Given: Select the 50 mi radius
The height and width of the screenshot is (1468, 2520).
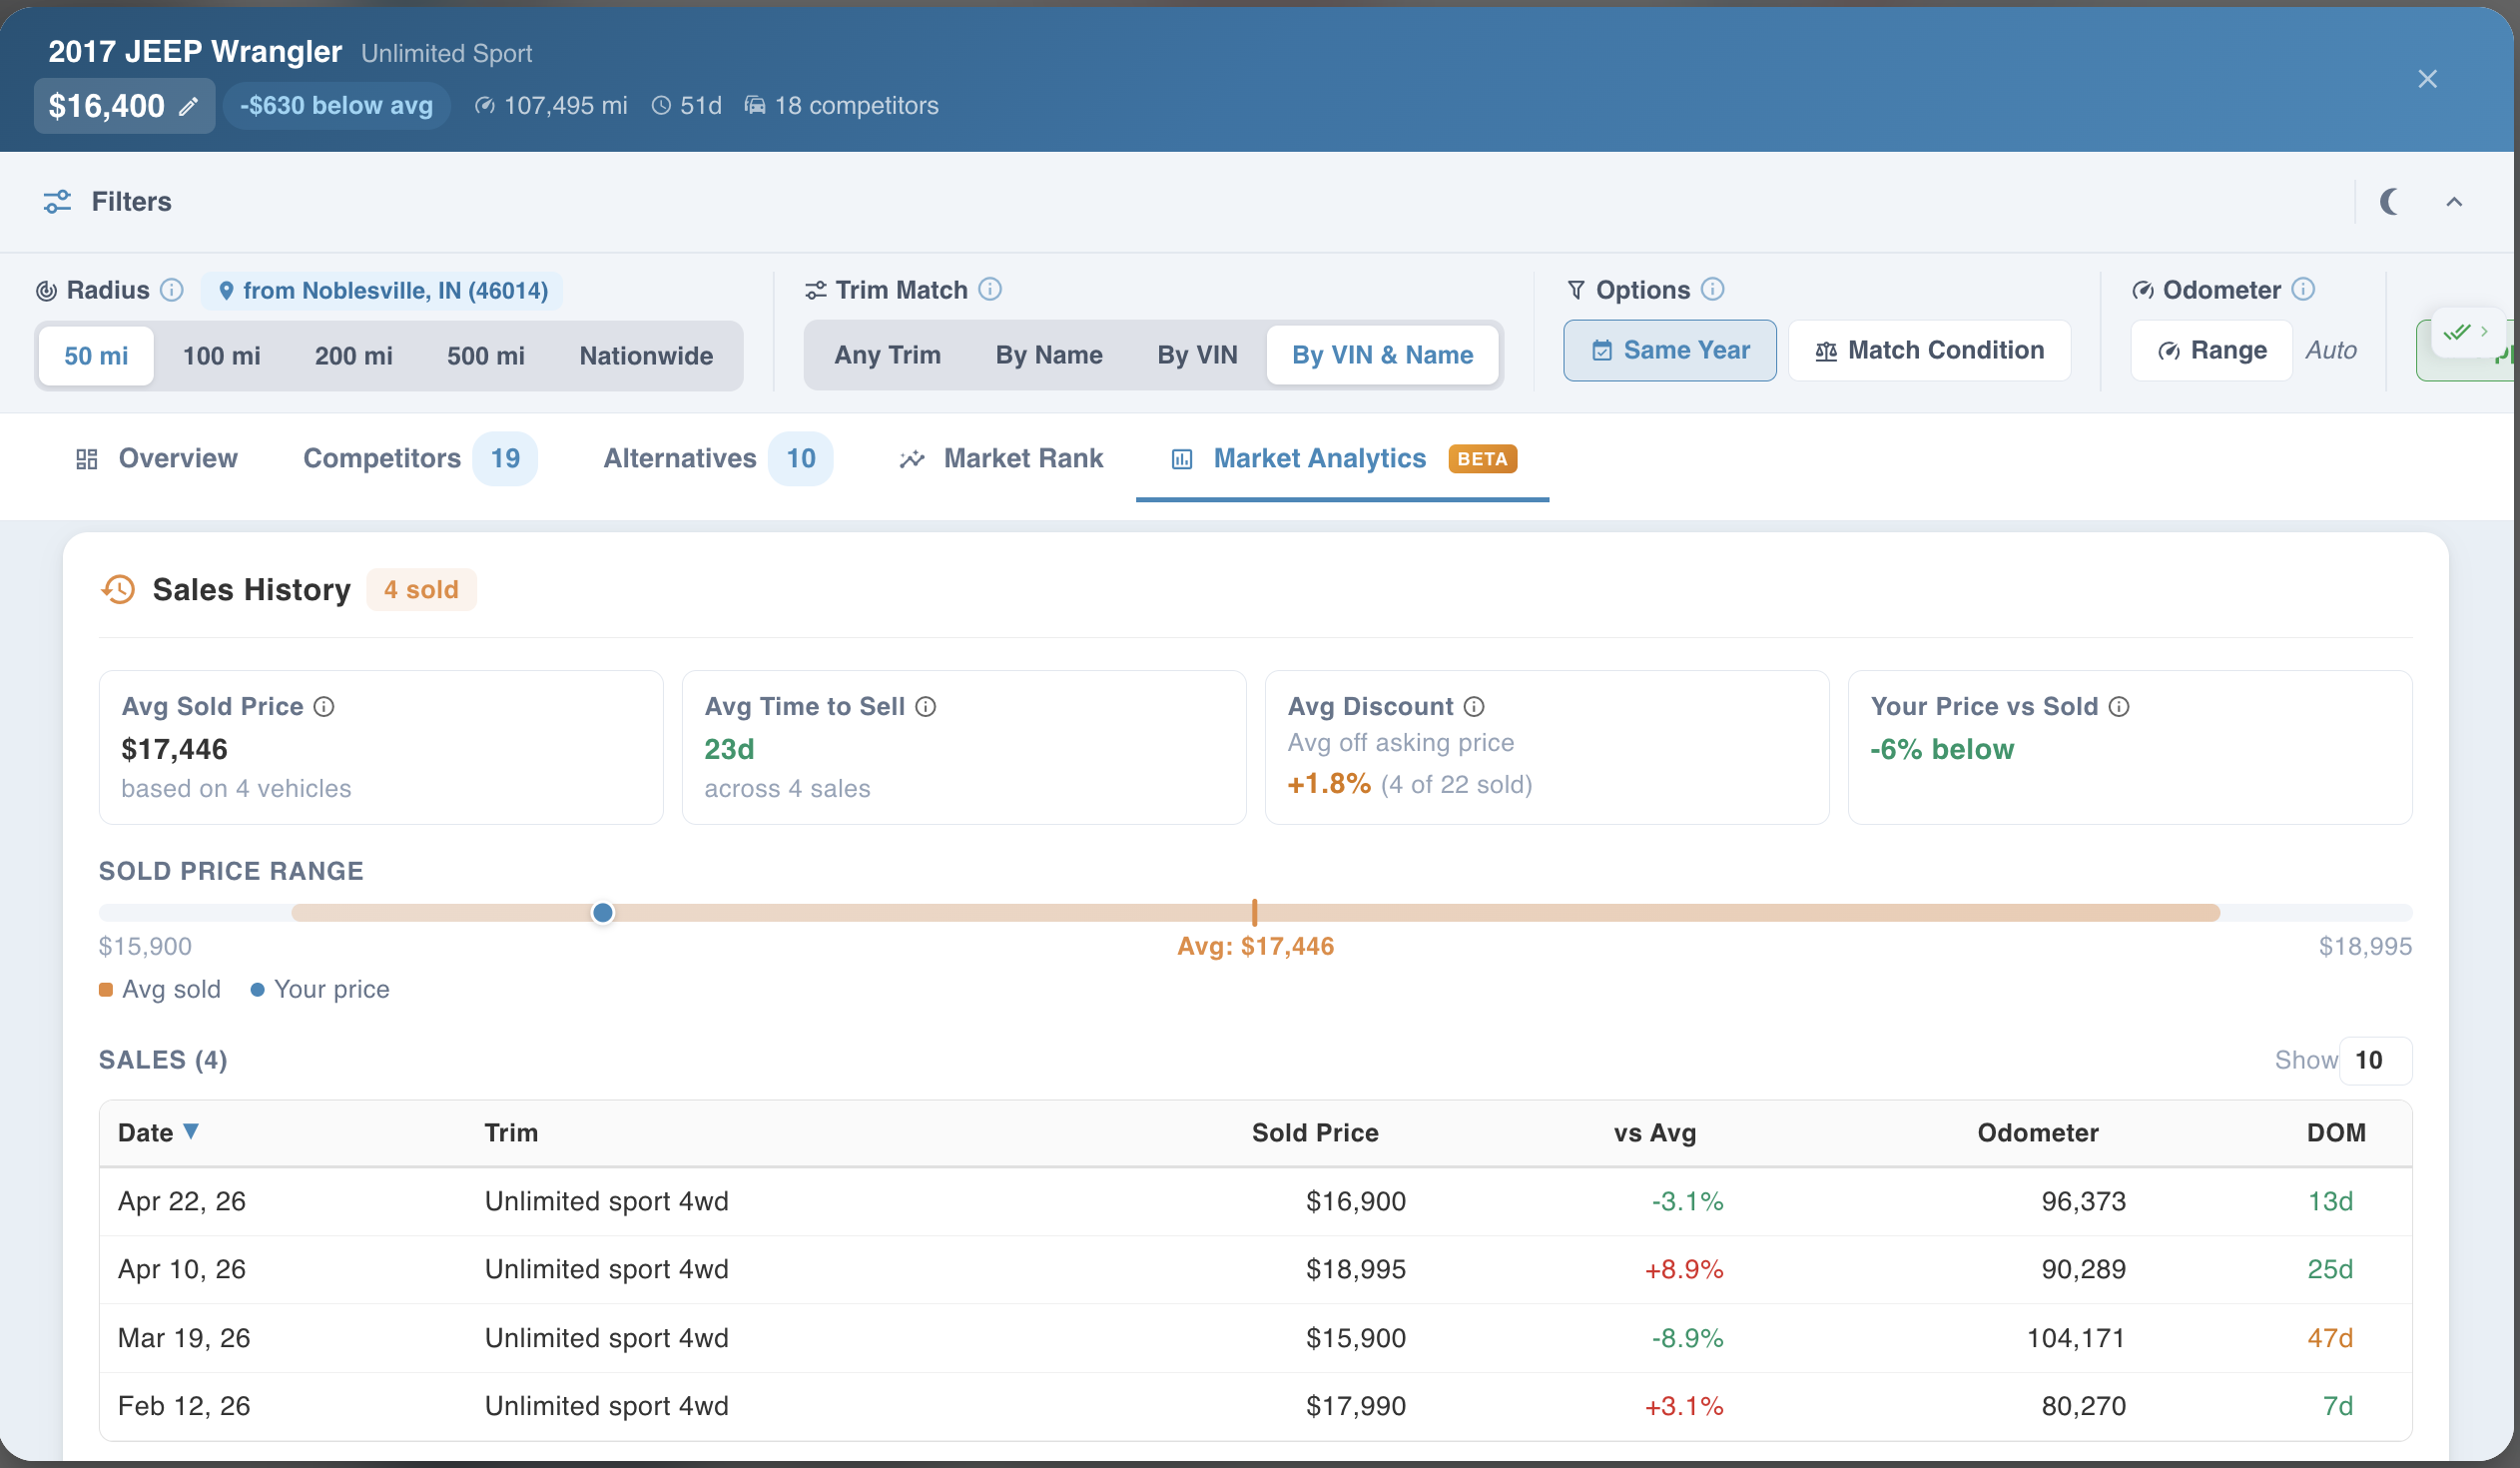Looking at the screenshot, I should (96, 356).
